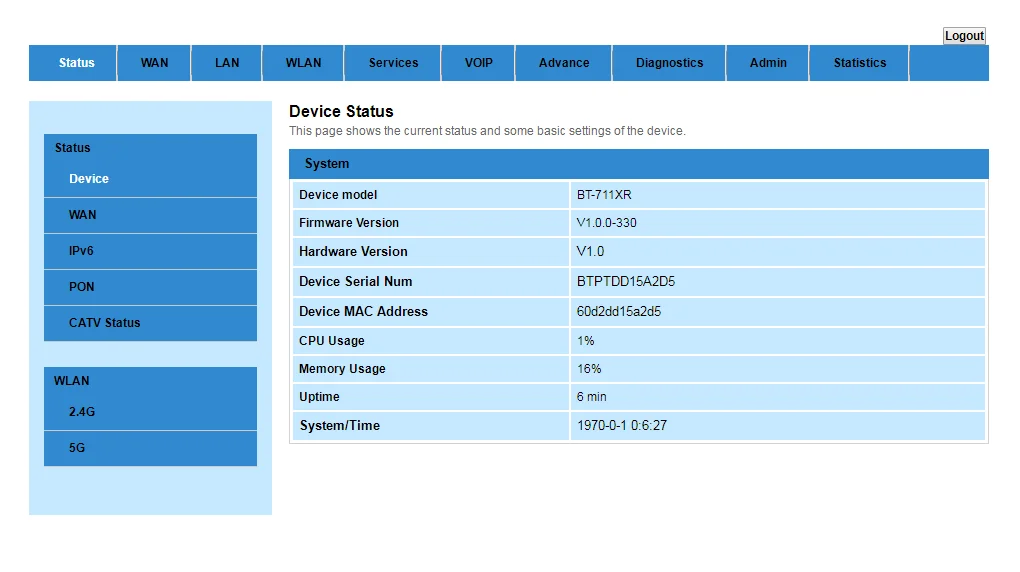
Task: Go to the WLAN top navigation tab
Action: click(x=303, y=63)
